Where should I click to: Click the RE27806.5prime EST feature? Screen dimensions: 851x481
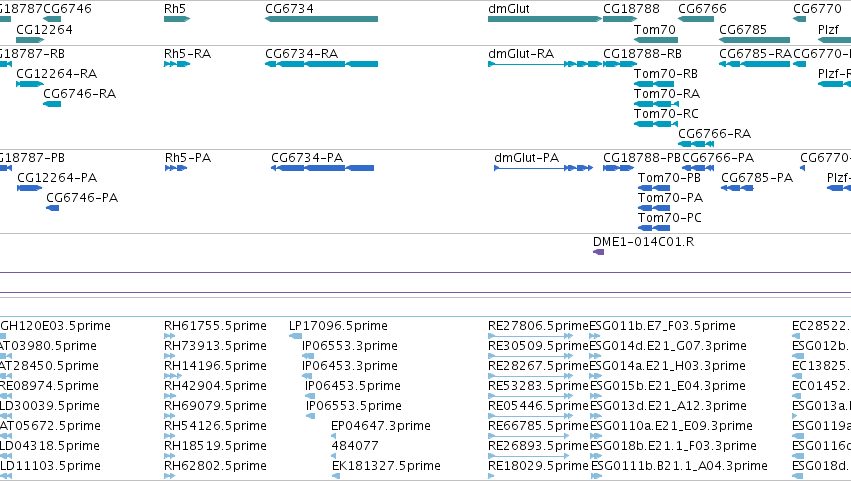pyautogui.click(x=530, y=336)
